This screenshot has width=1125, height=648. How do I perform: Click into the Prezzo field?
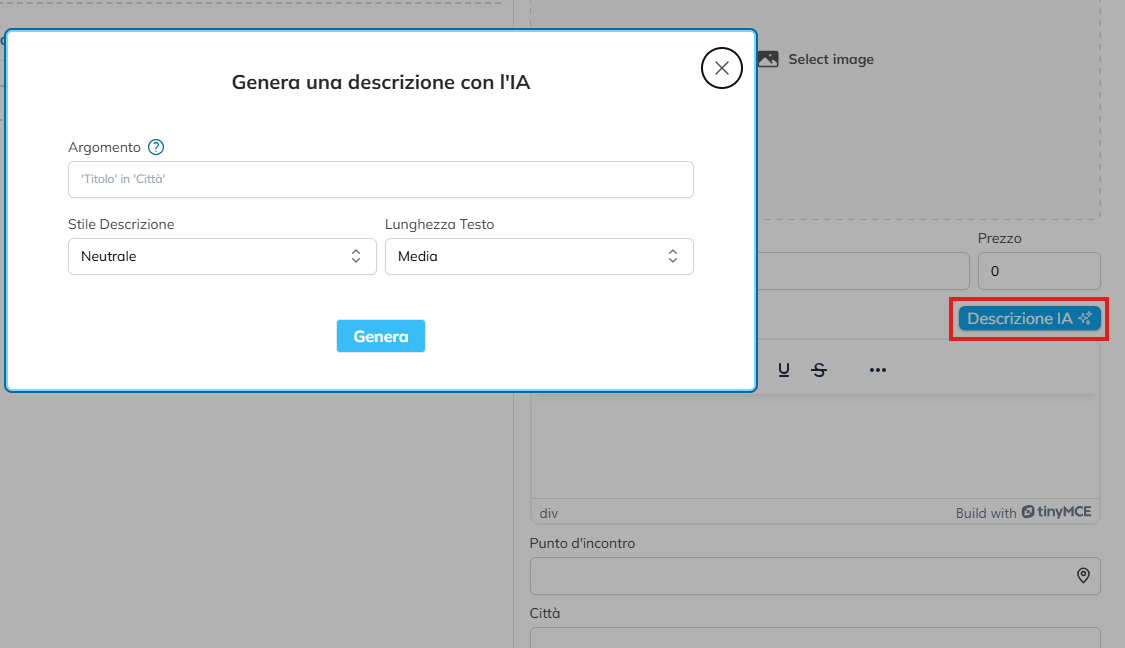pos(1038,271)
